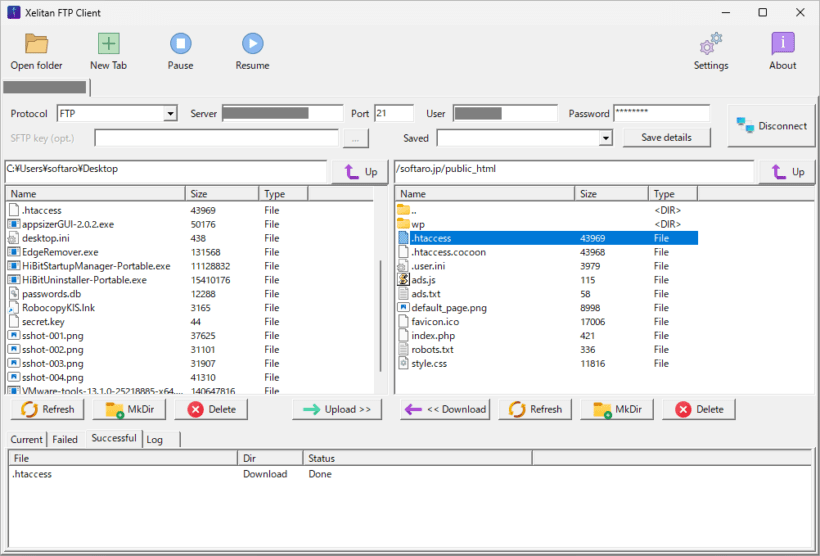Click remote Delete button
This screenshot has width=820, height=556.
(x=699, y=409)
